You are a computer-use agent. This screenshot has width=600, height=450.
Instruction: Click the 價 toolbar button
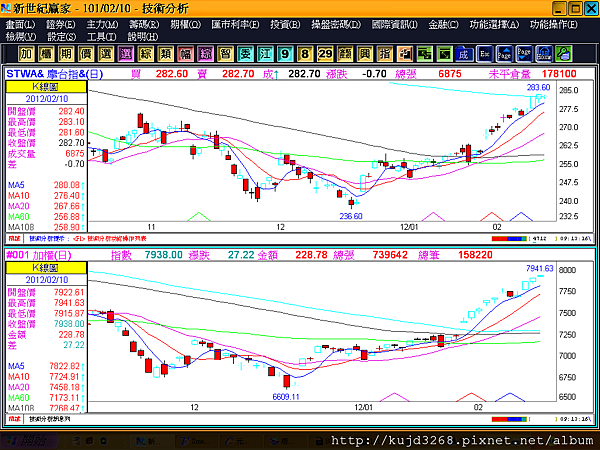(x=86, y=54)
